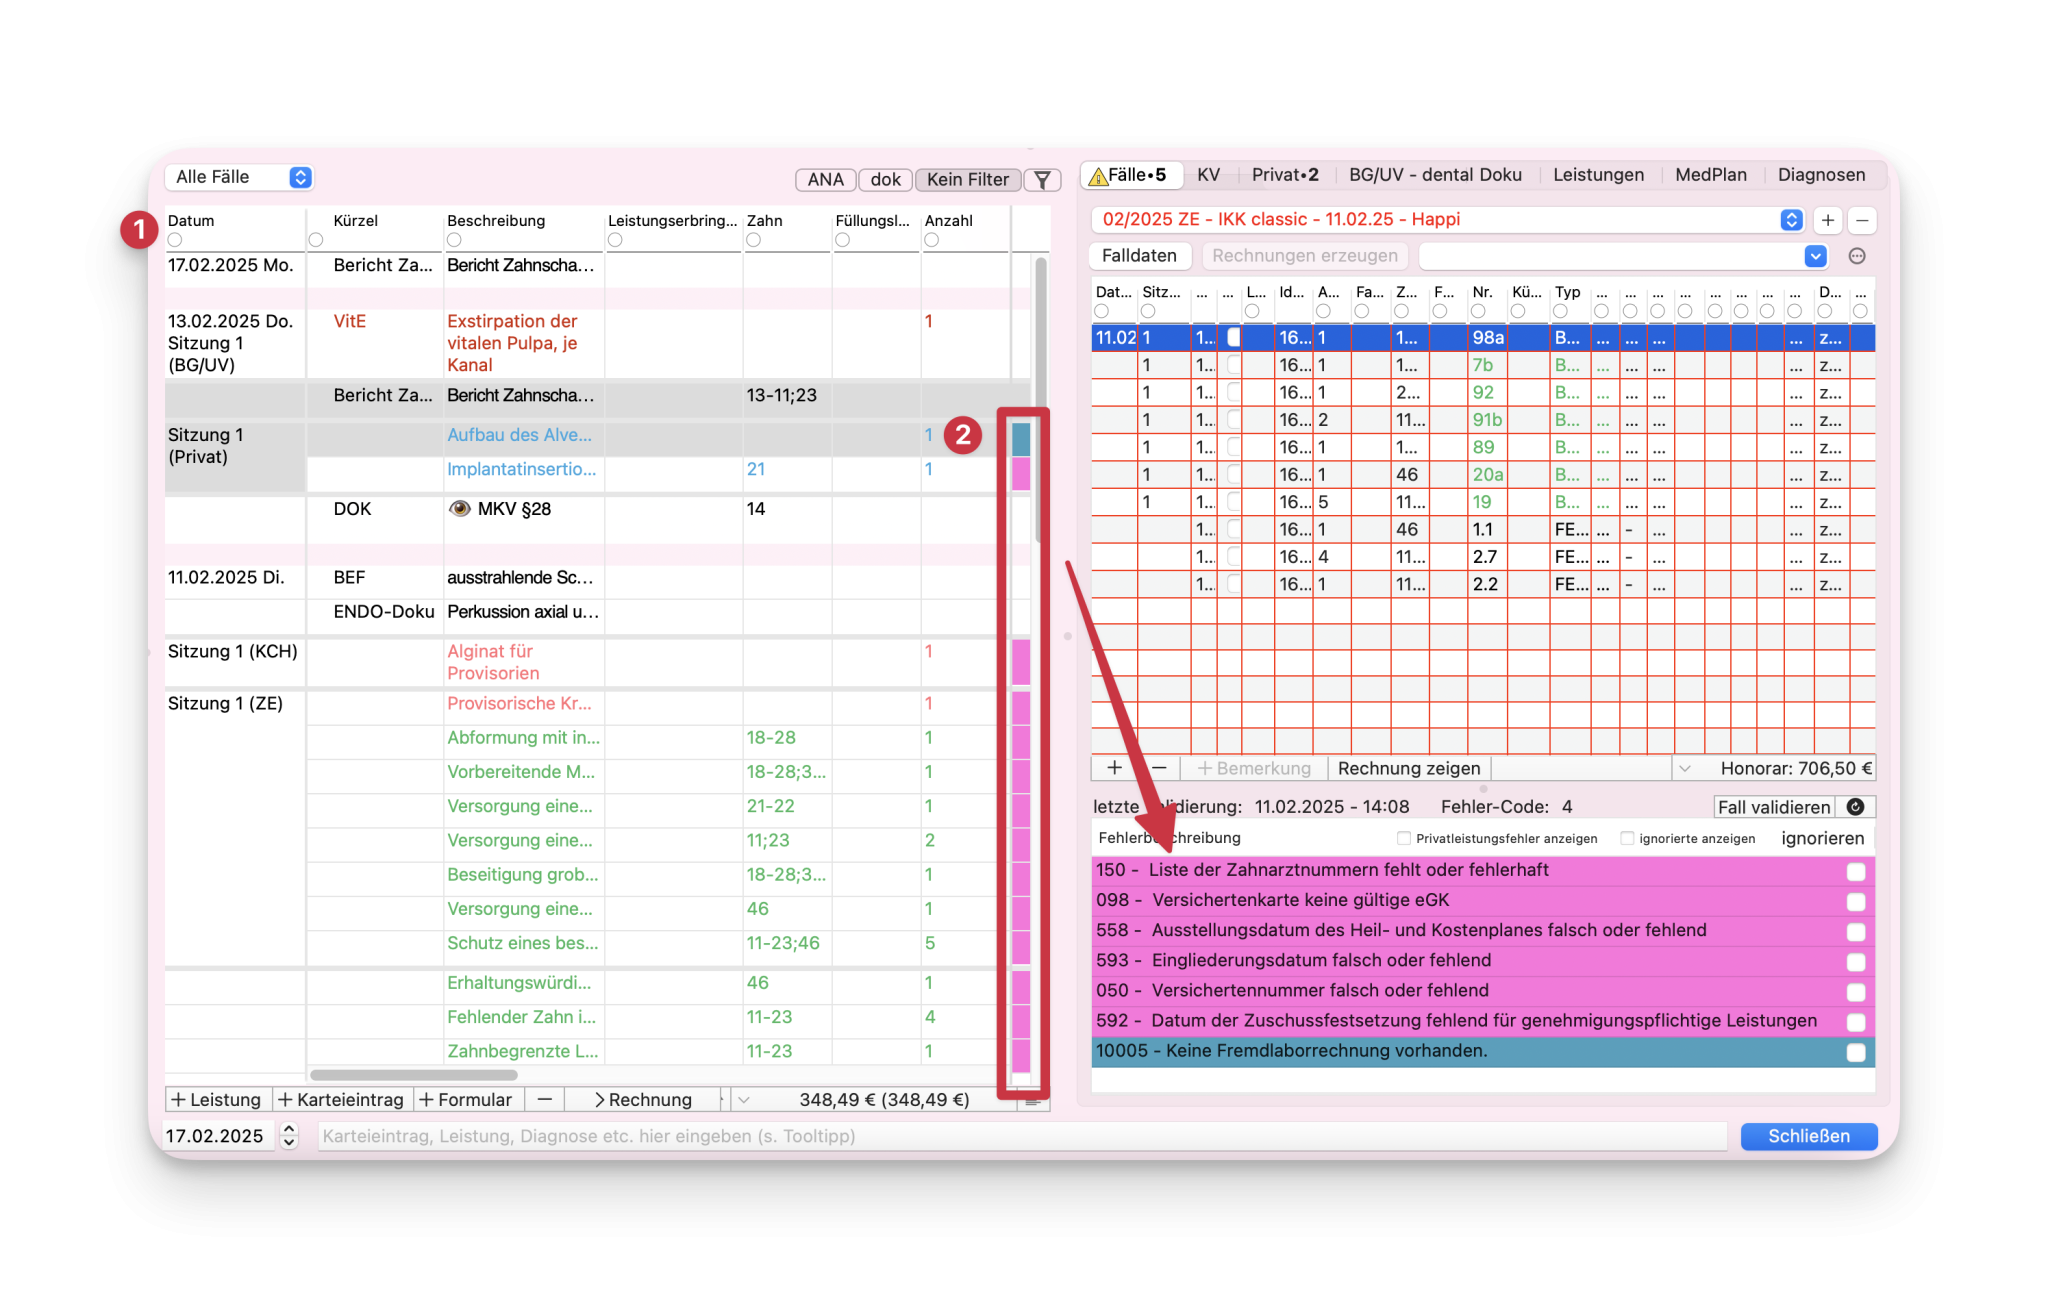Expand chevron left of 348,49 € total
Image resolution: width=2048 pixels, height=1308 pixels.
pyautogui.click(x=743, y=1100)
